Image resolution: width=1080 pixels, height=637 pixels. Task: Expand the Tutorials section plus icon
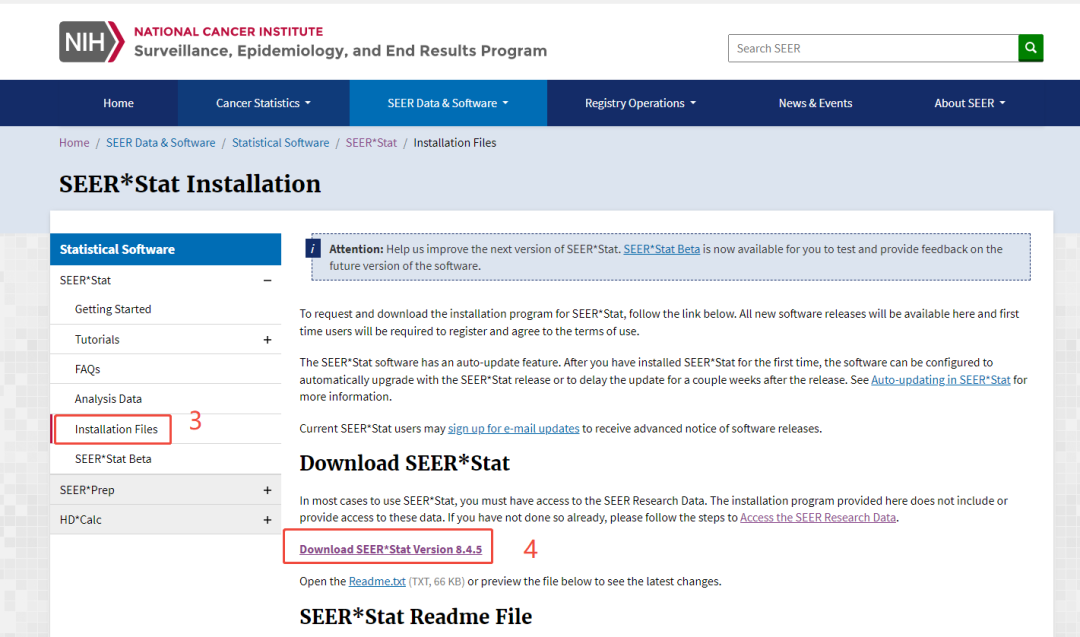[267, 340]
